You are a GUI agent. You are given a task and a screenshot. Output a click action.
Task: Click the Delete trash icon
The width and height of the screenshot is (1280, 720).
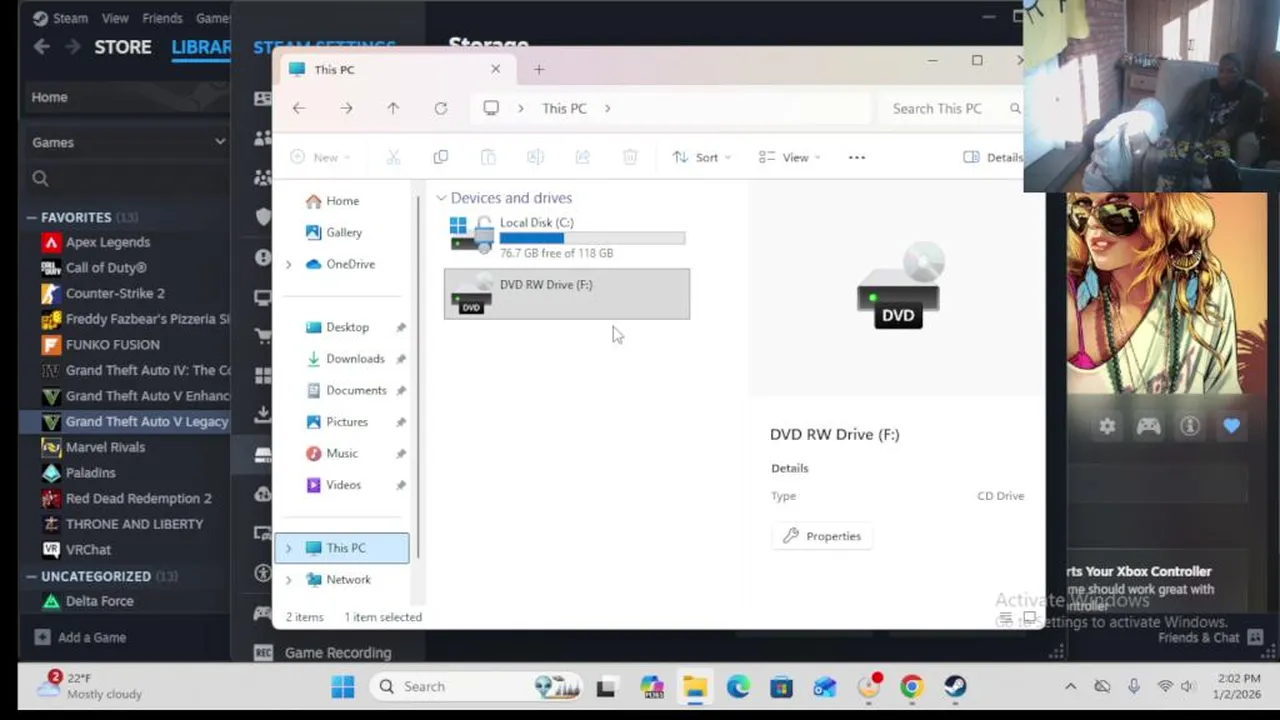coord(630,157)
